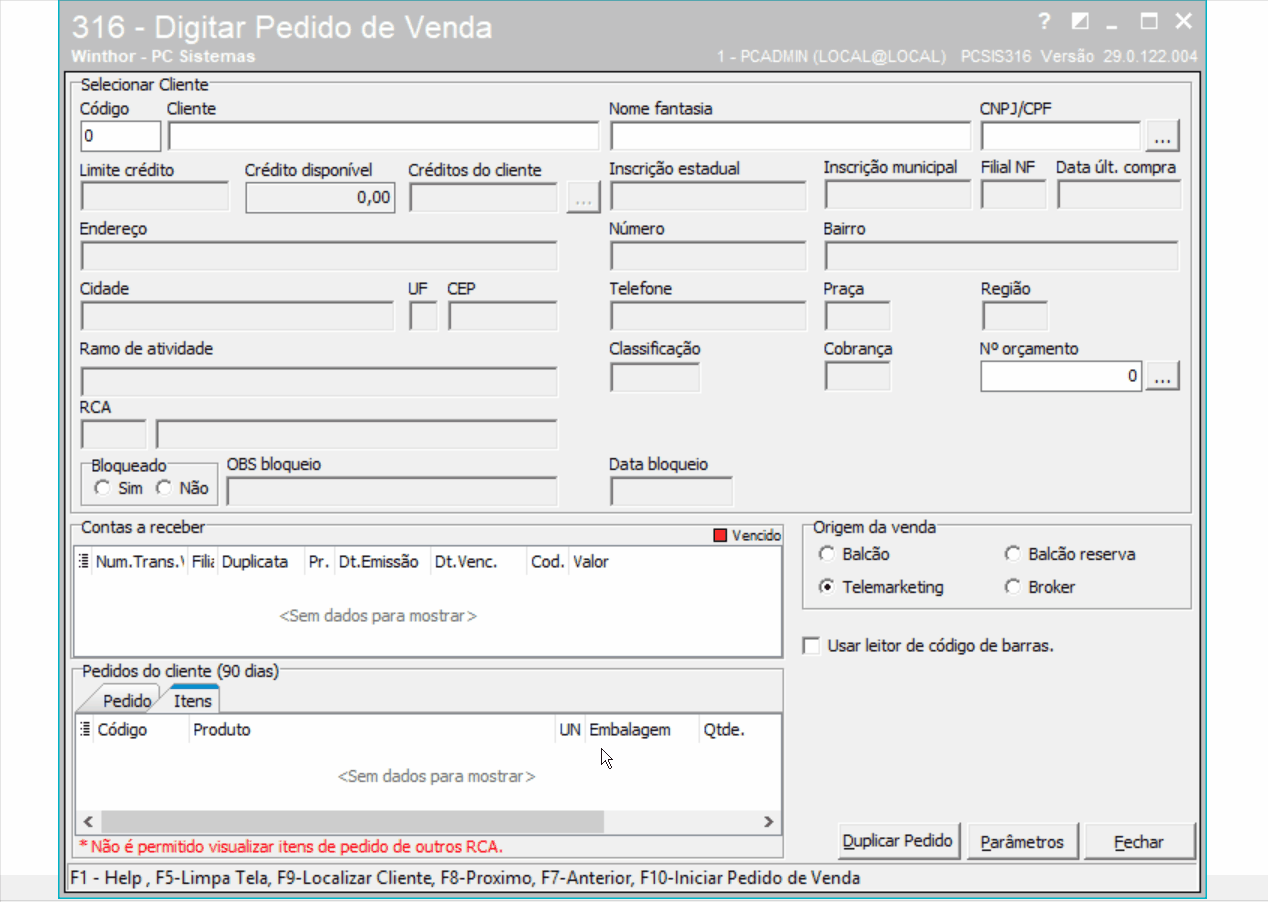Image resolution: width=1268 pixels, height=902 pixels.
Task: Sort by Qtde. column header
Action: [x=739, y=730]
